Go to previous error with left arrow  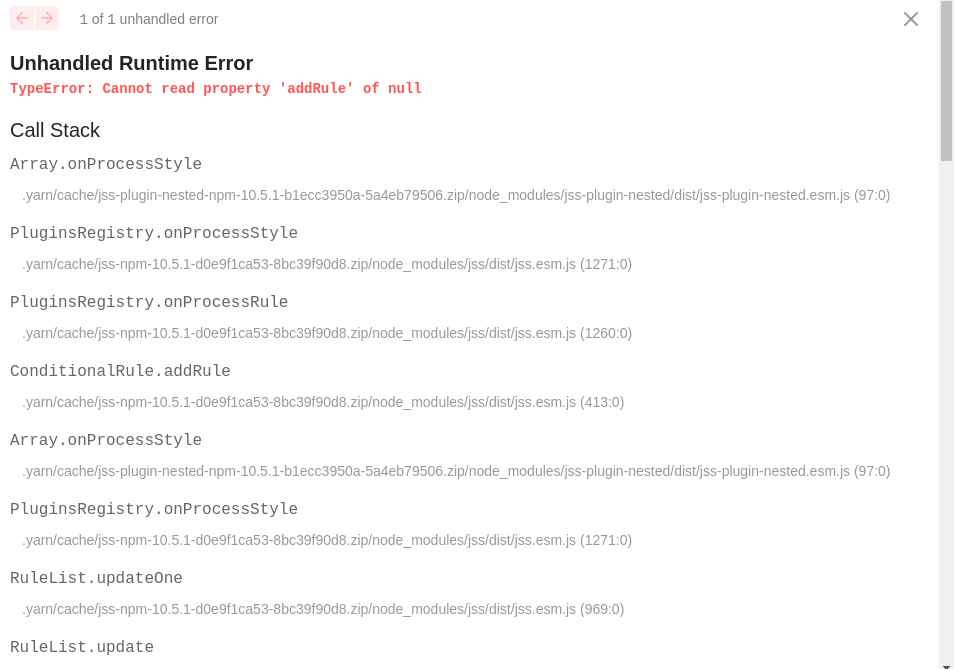(22, 18)
